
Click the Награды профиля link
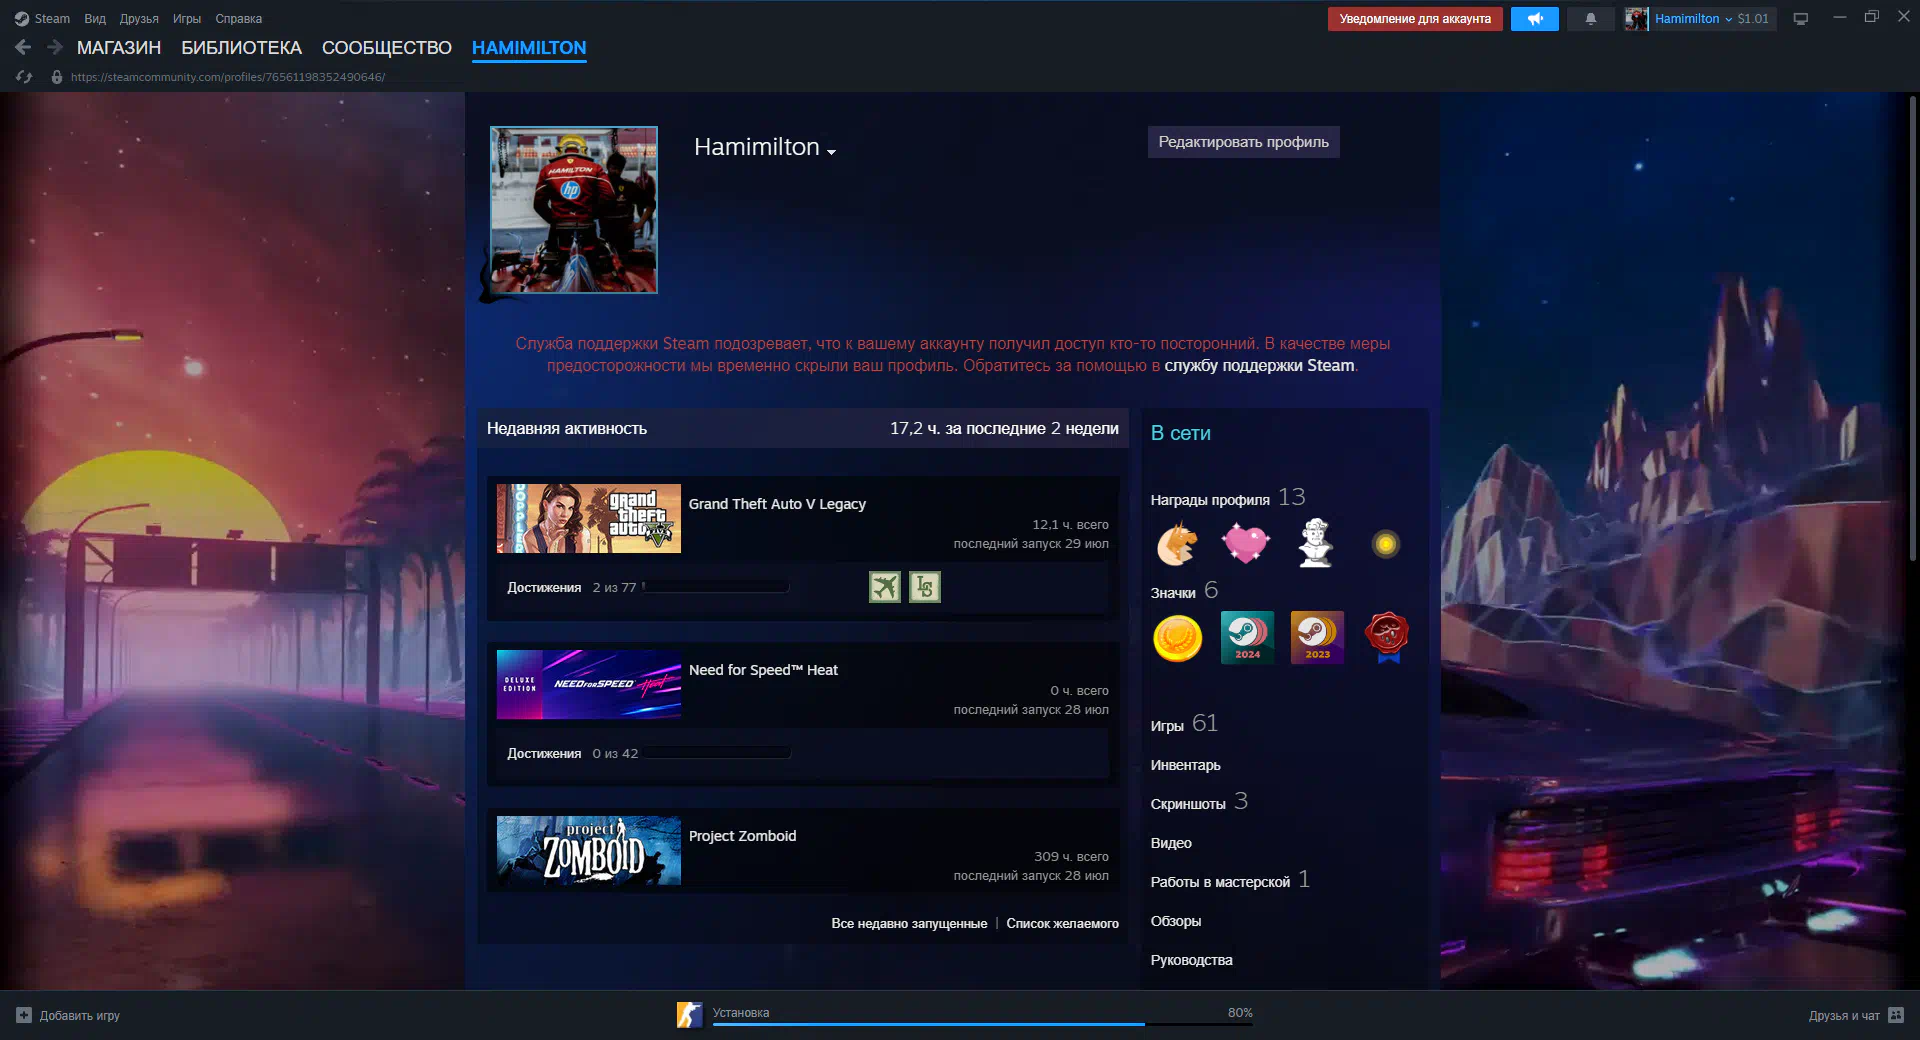[1210, 500]
